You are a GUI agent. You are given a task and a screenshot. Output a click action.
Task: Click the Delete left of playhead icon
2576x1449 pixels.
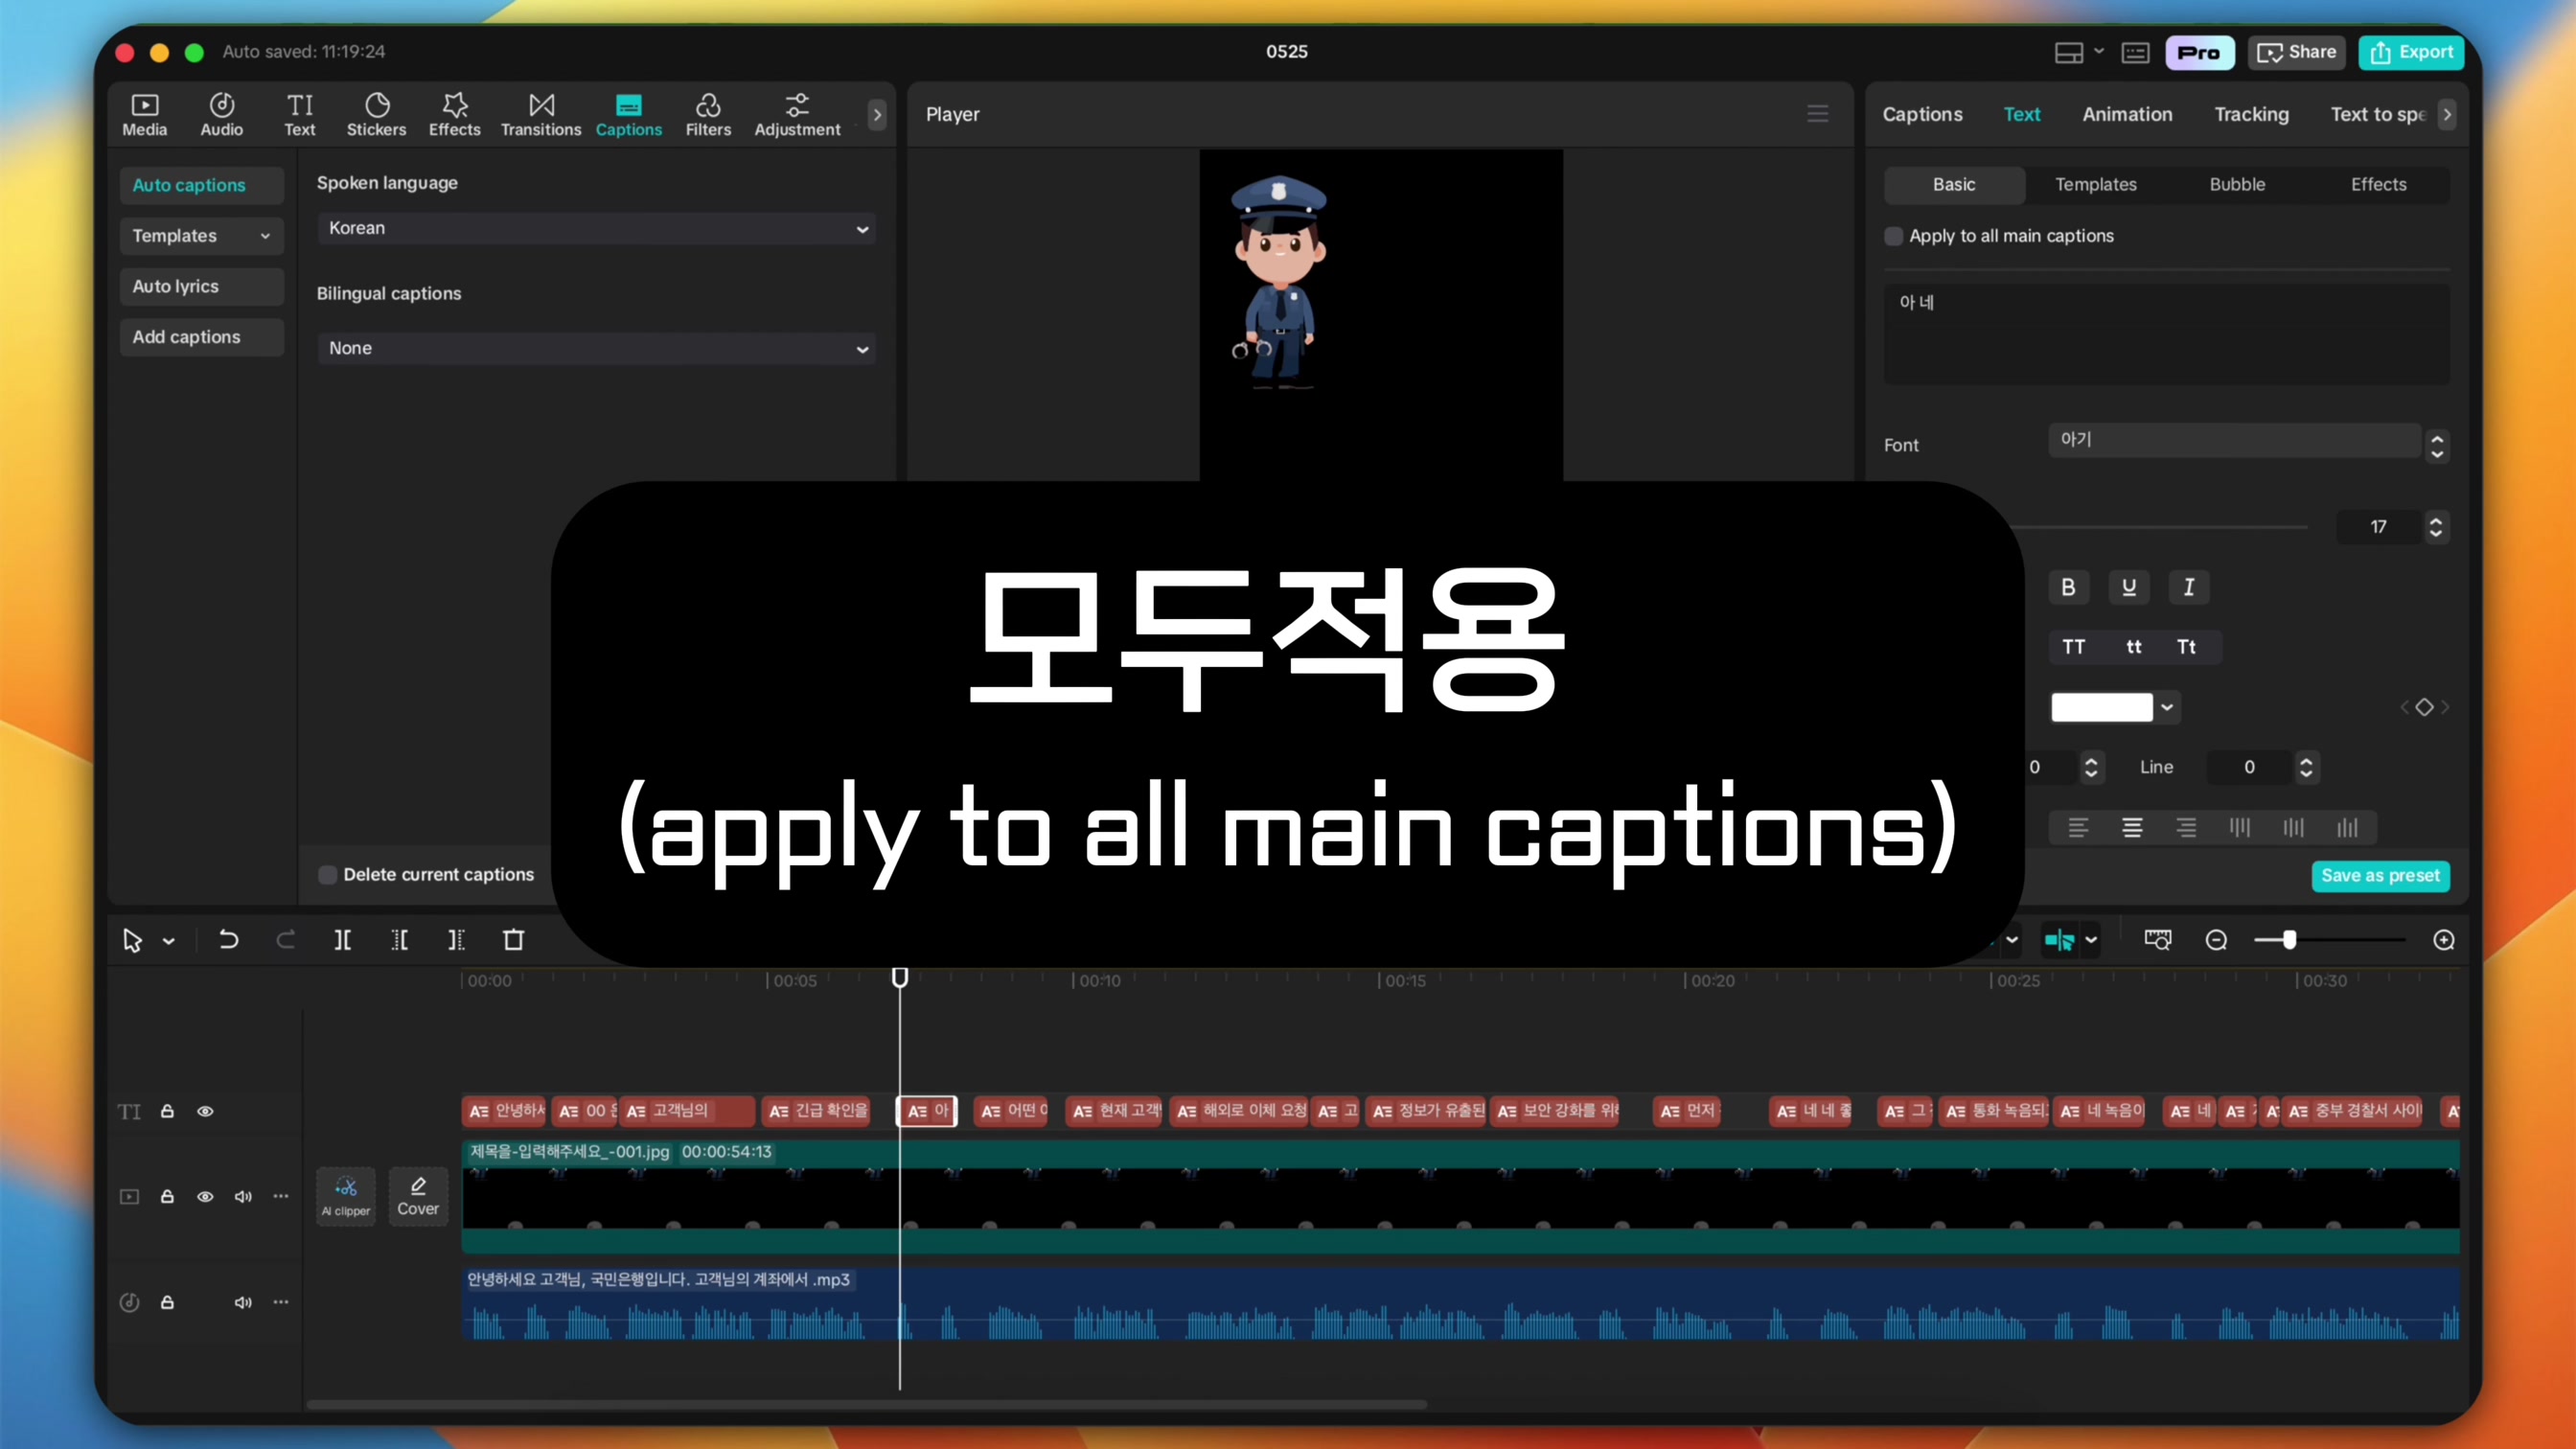[x=399, y=940]
